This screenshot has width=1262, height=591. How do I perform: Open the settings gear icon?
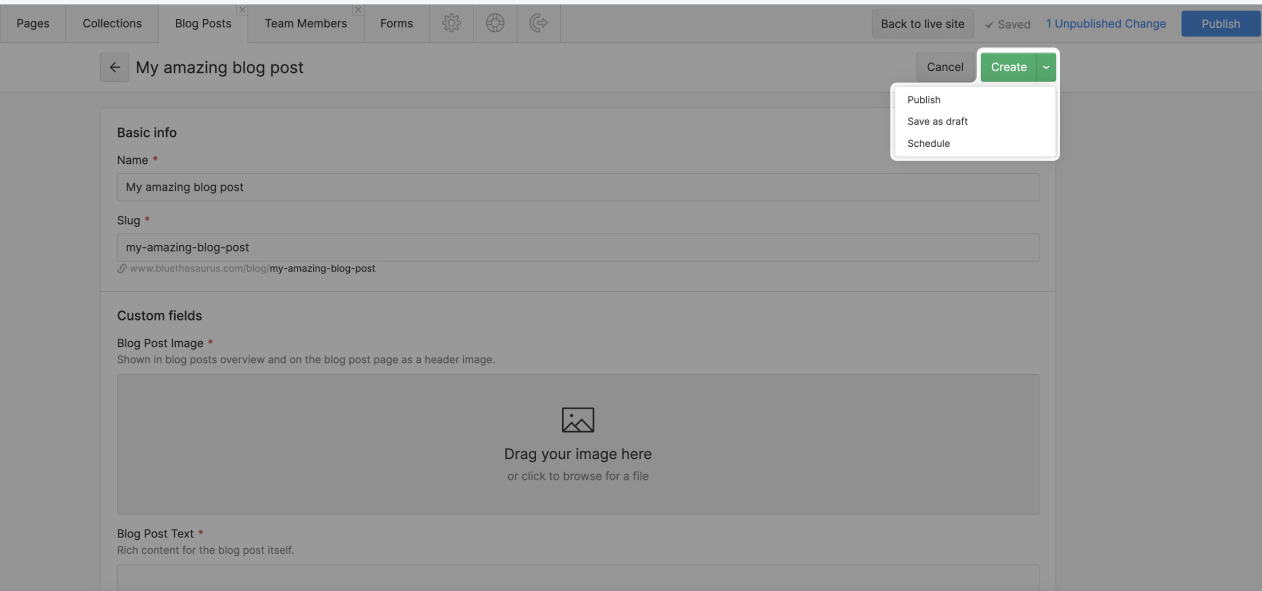click(451, 23)
